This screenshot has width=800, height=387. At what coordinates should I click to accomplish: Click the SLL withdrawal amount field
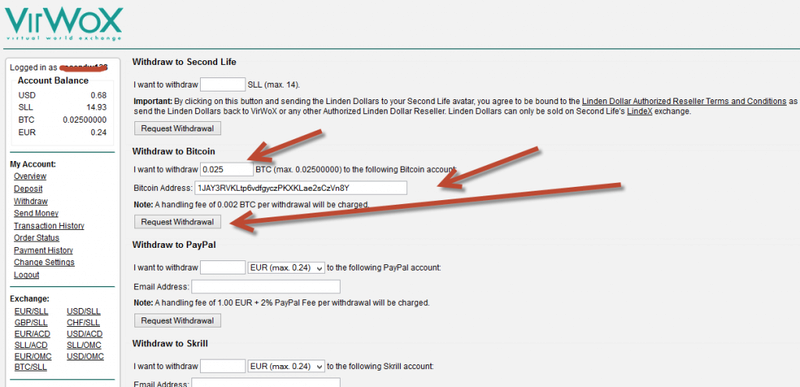point(223,84)
